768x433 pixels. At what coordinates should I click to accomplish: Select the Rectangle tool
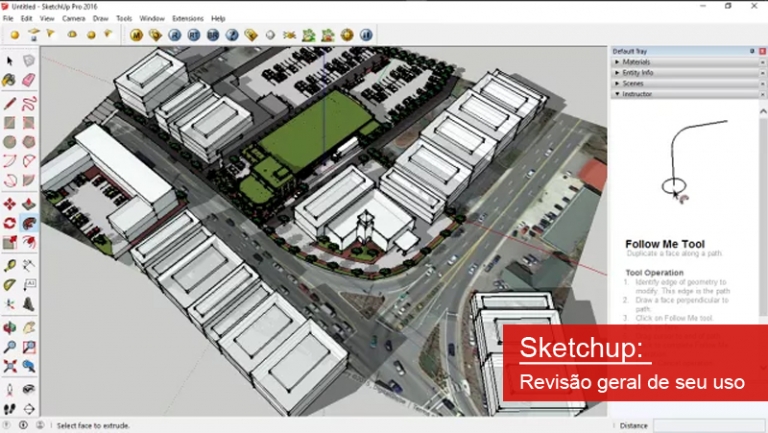[10, 123]
